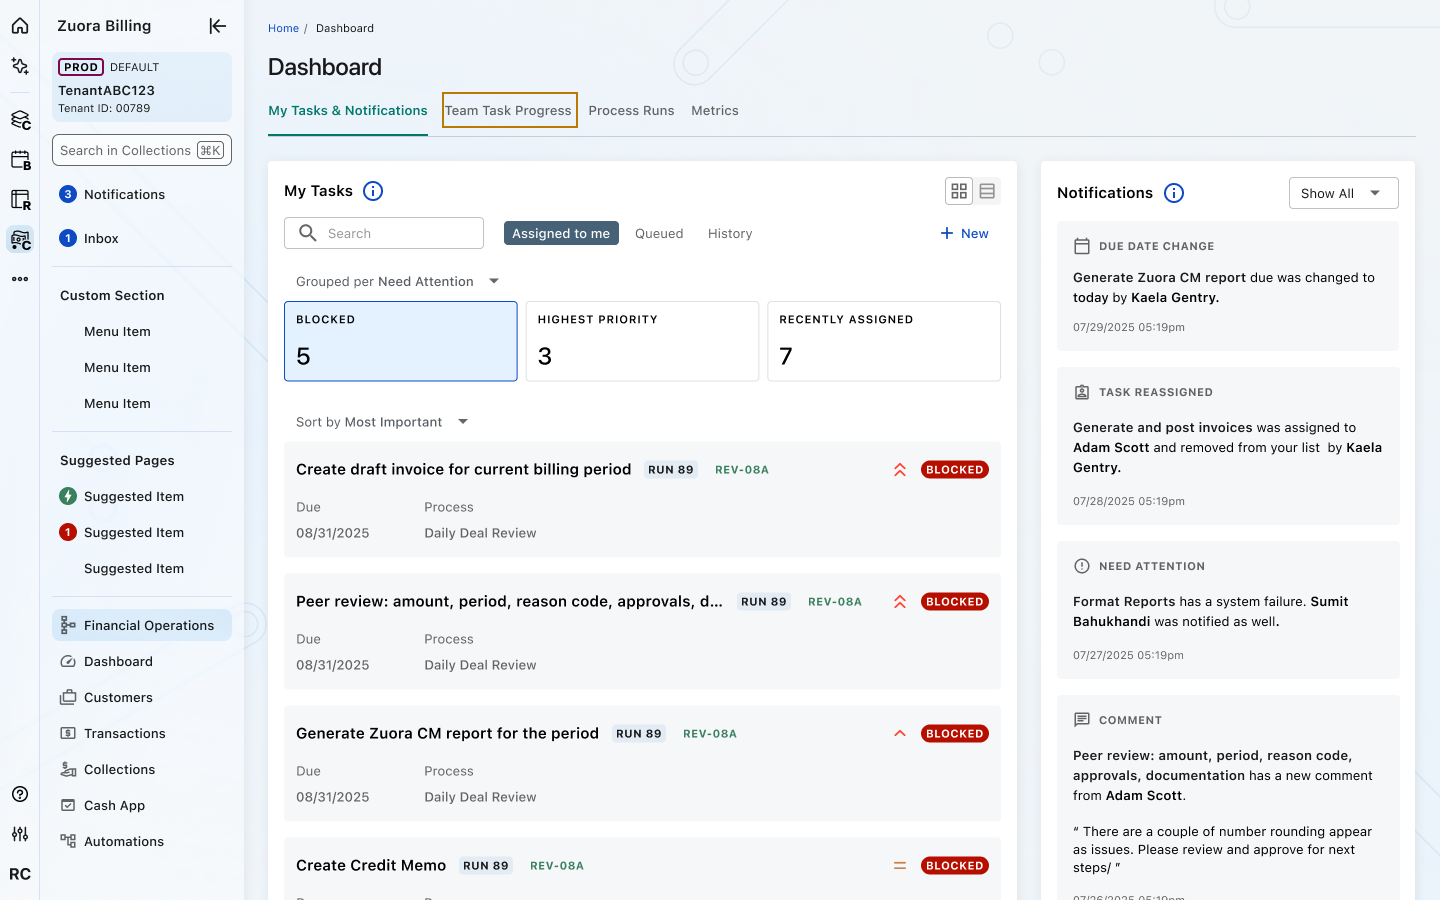1440x900 pixels.
Task: Select the Recently Assigned tile
Action: (884, 341)
